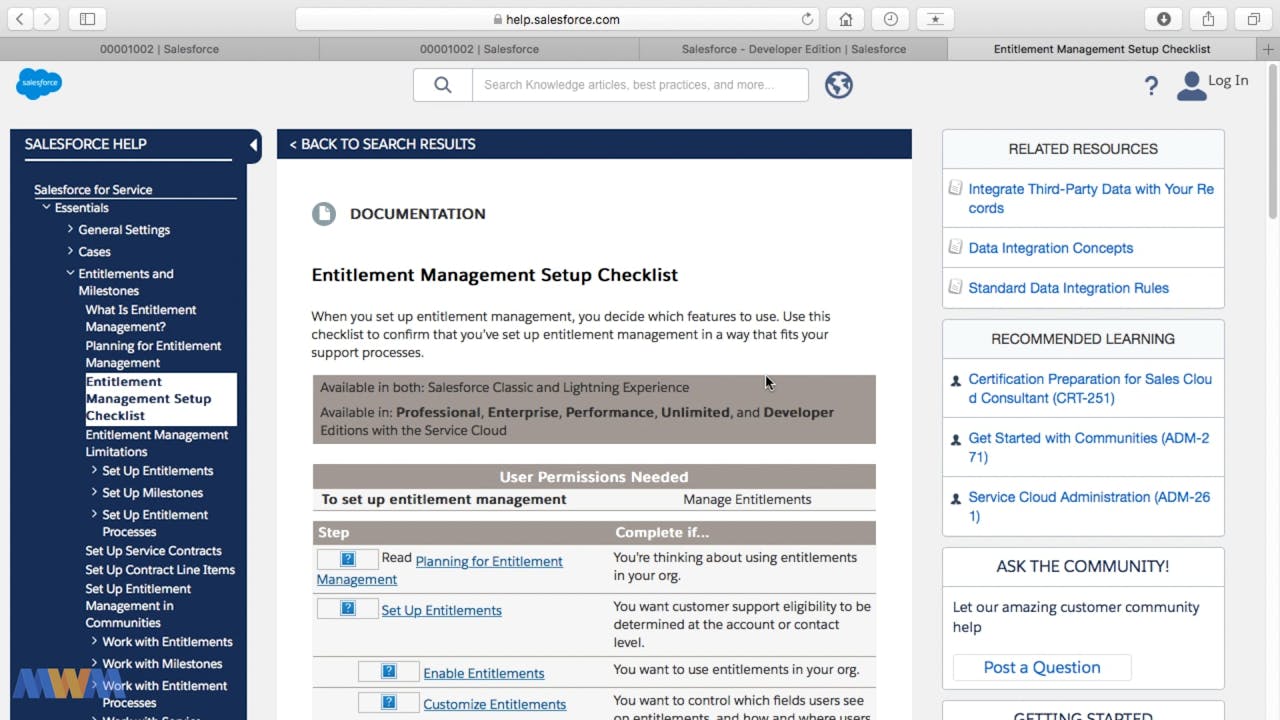Click help icon beside Enable Entitlements
This screenshot has height=720, width=1280.
click(389, 671)
